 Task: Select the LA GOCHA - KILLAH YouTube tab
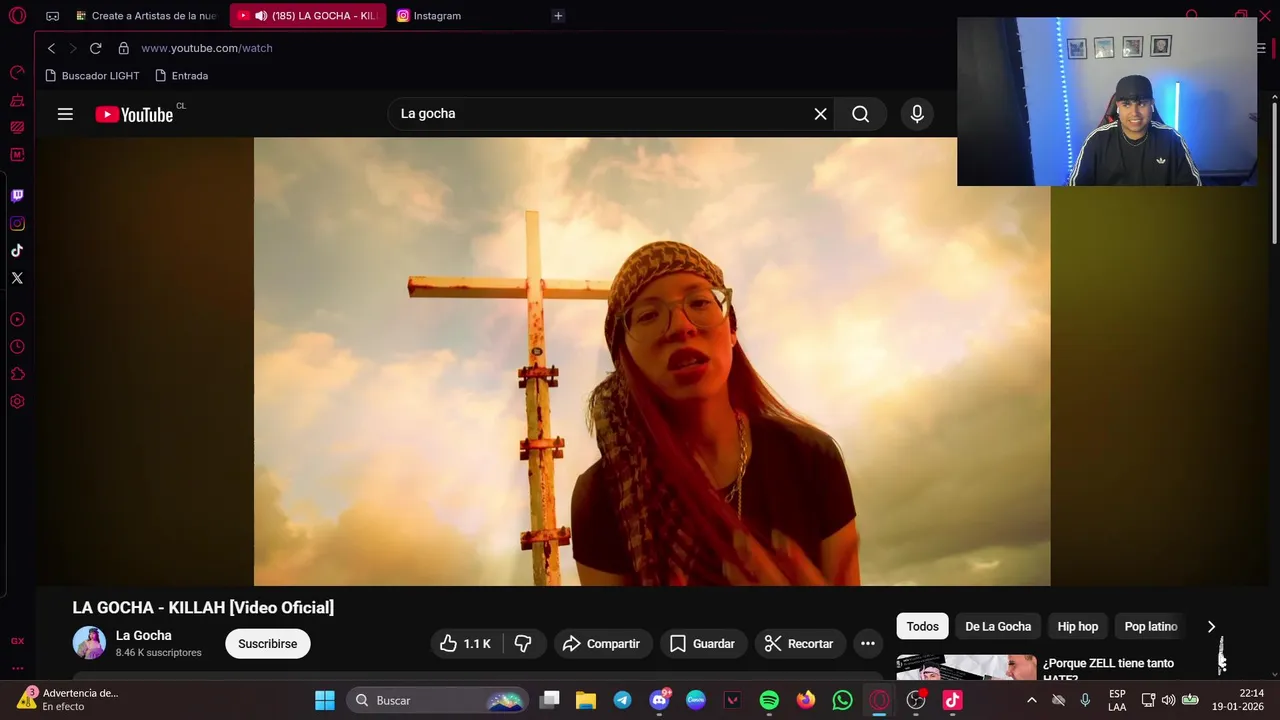click(308, 16)
